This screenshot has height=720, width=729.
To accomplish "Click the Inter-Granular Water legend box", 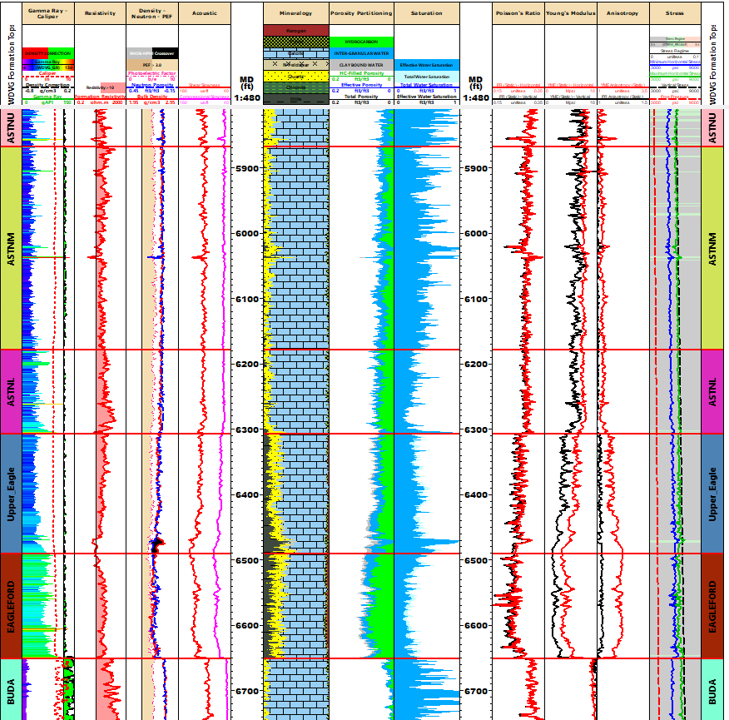I will [362, 53].
